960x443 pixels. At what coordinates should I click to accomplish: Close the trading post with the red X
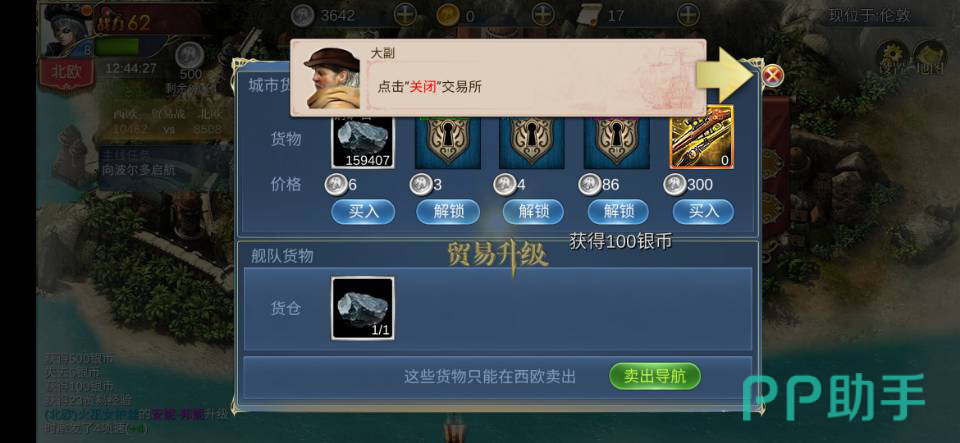[x=773, y=76]
